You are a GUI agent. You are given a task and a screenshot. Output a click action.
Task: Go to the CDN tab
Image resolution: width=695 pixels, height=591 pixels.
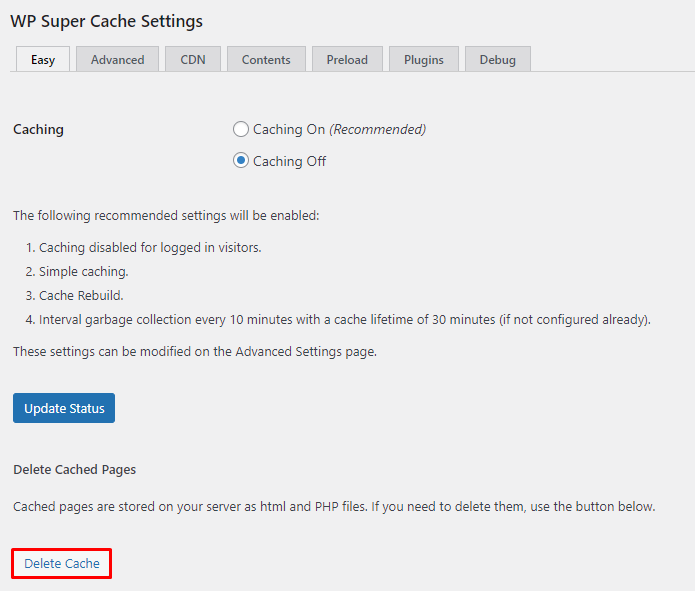[193, 59]
